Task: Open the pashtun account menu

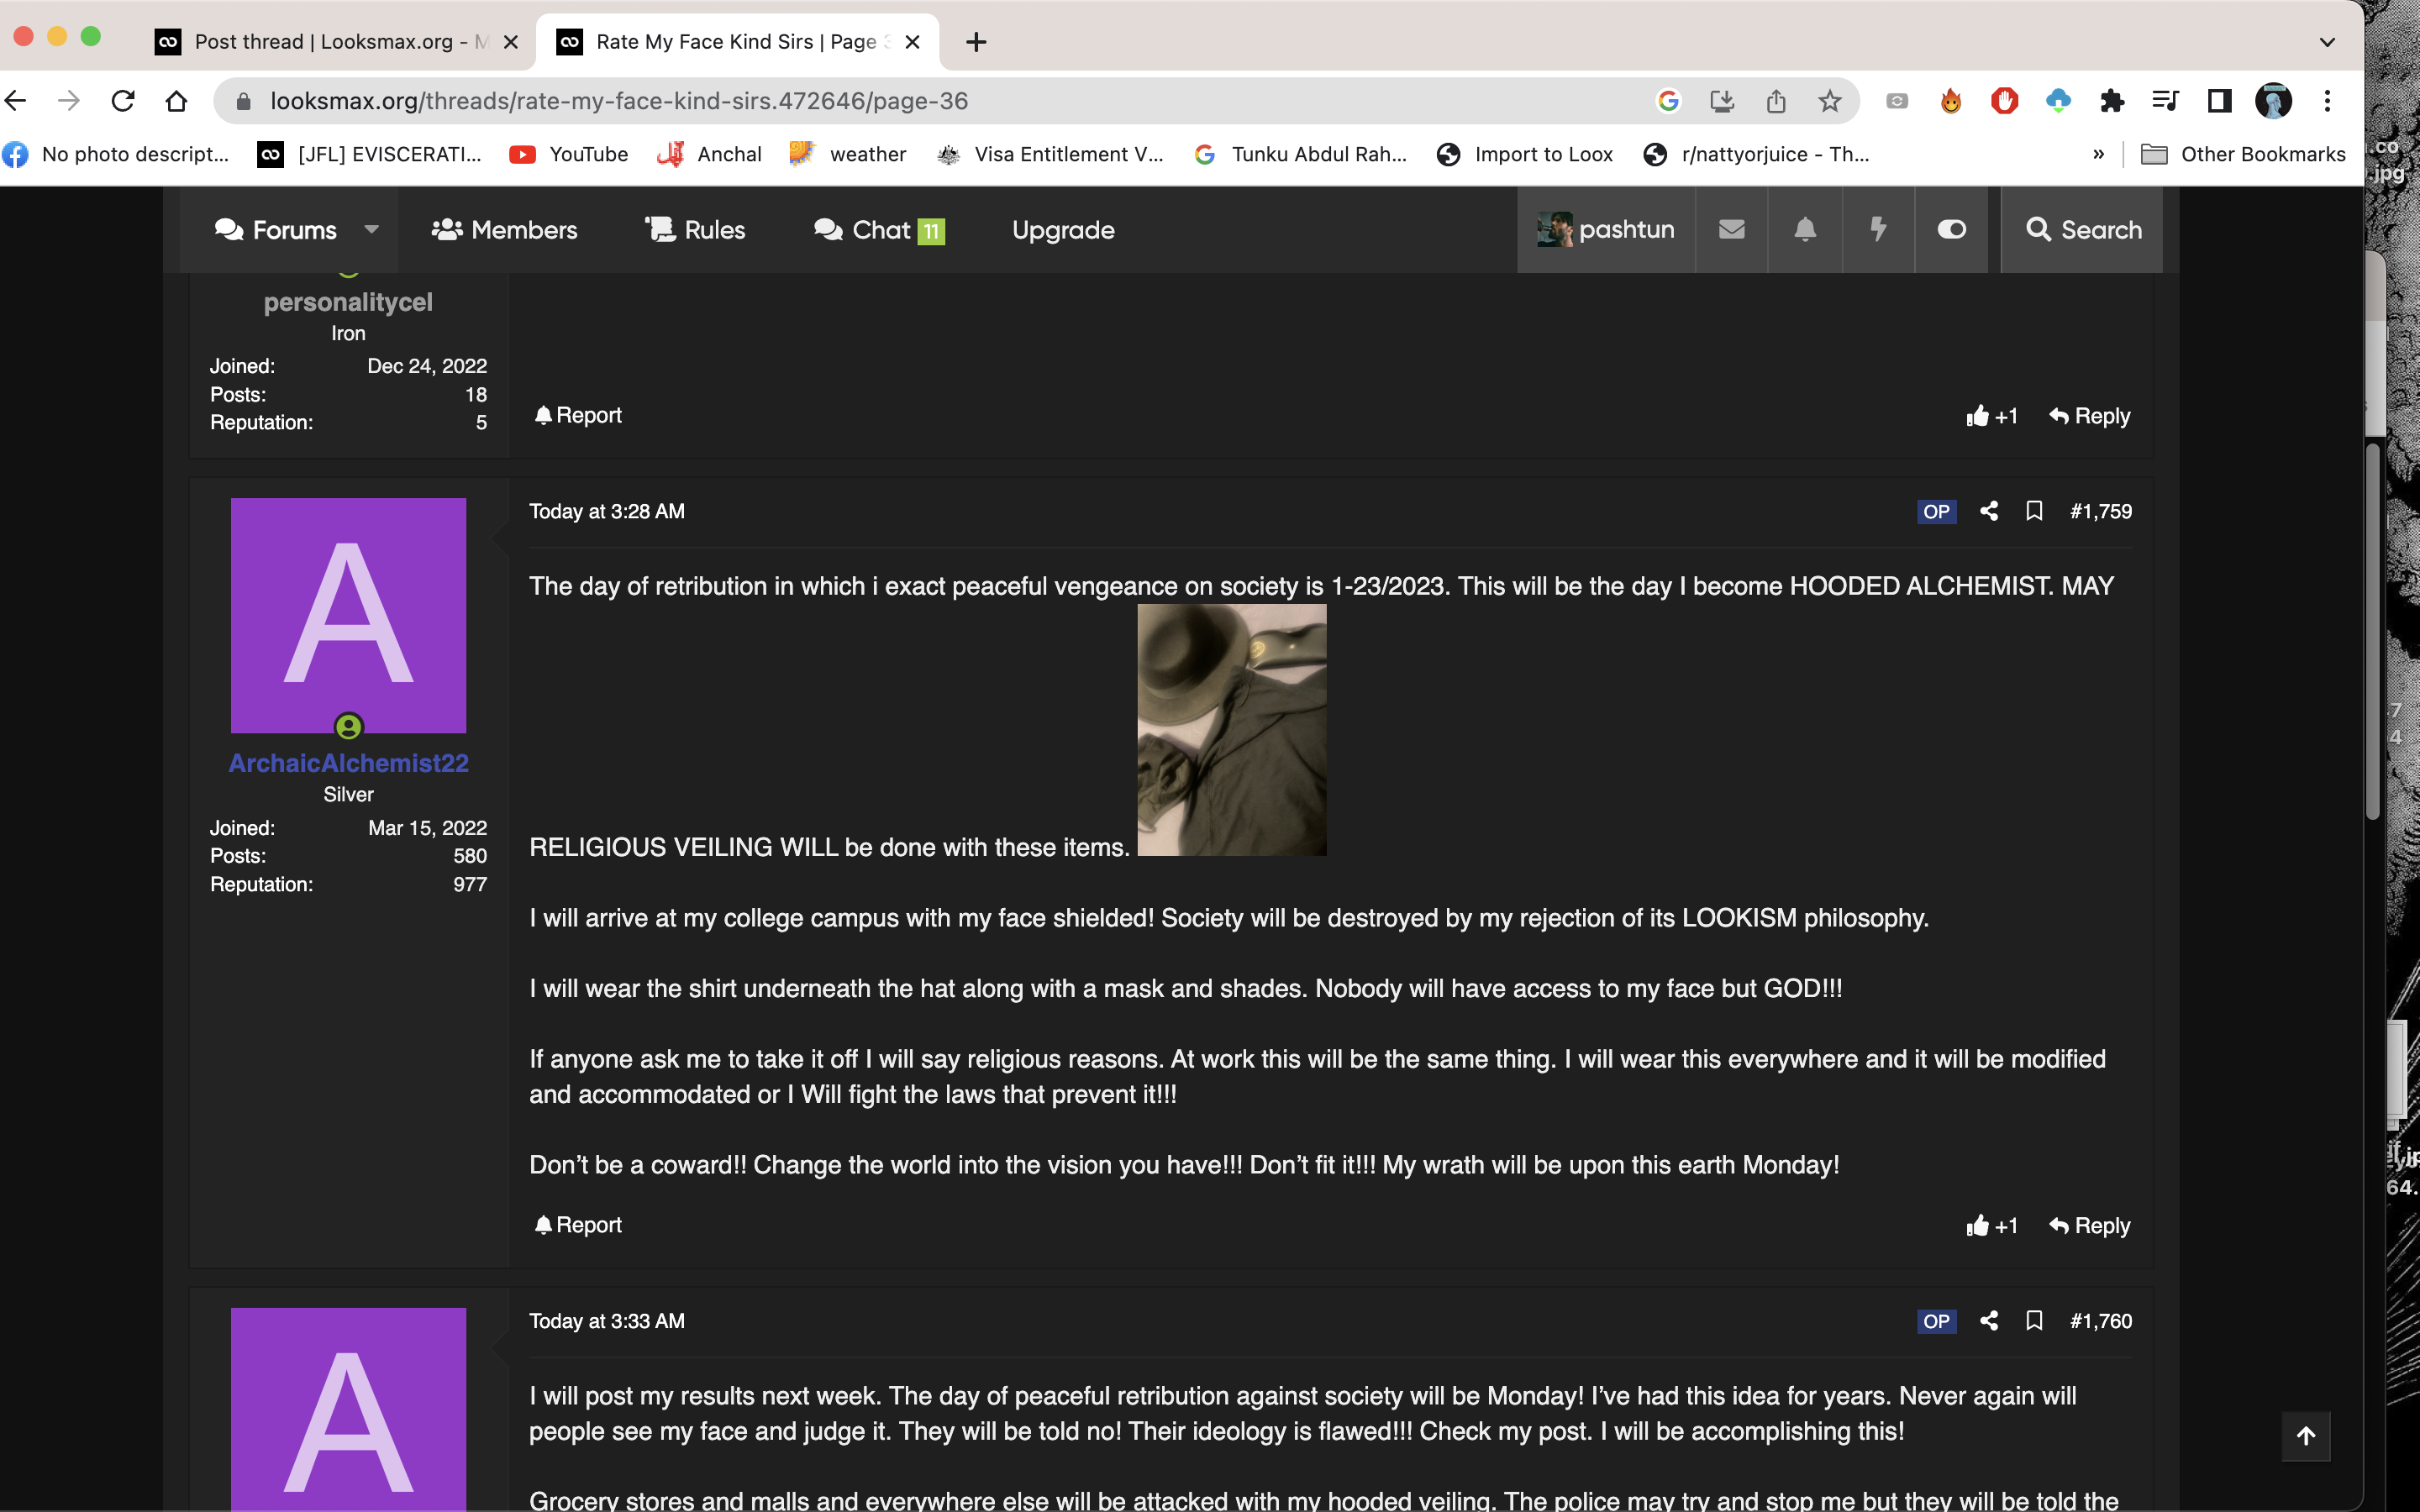Action: [1605, 229]
